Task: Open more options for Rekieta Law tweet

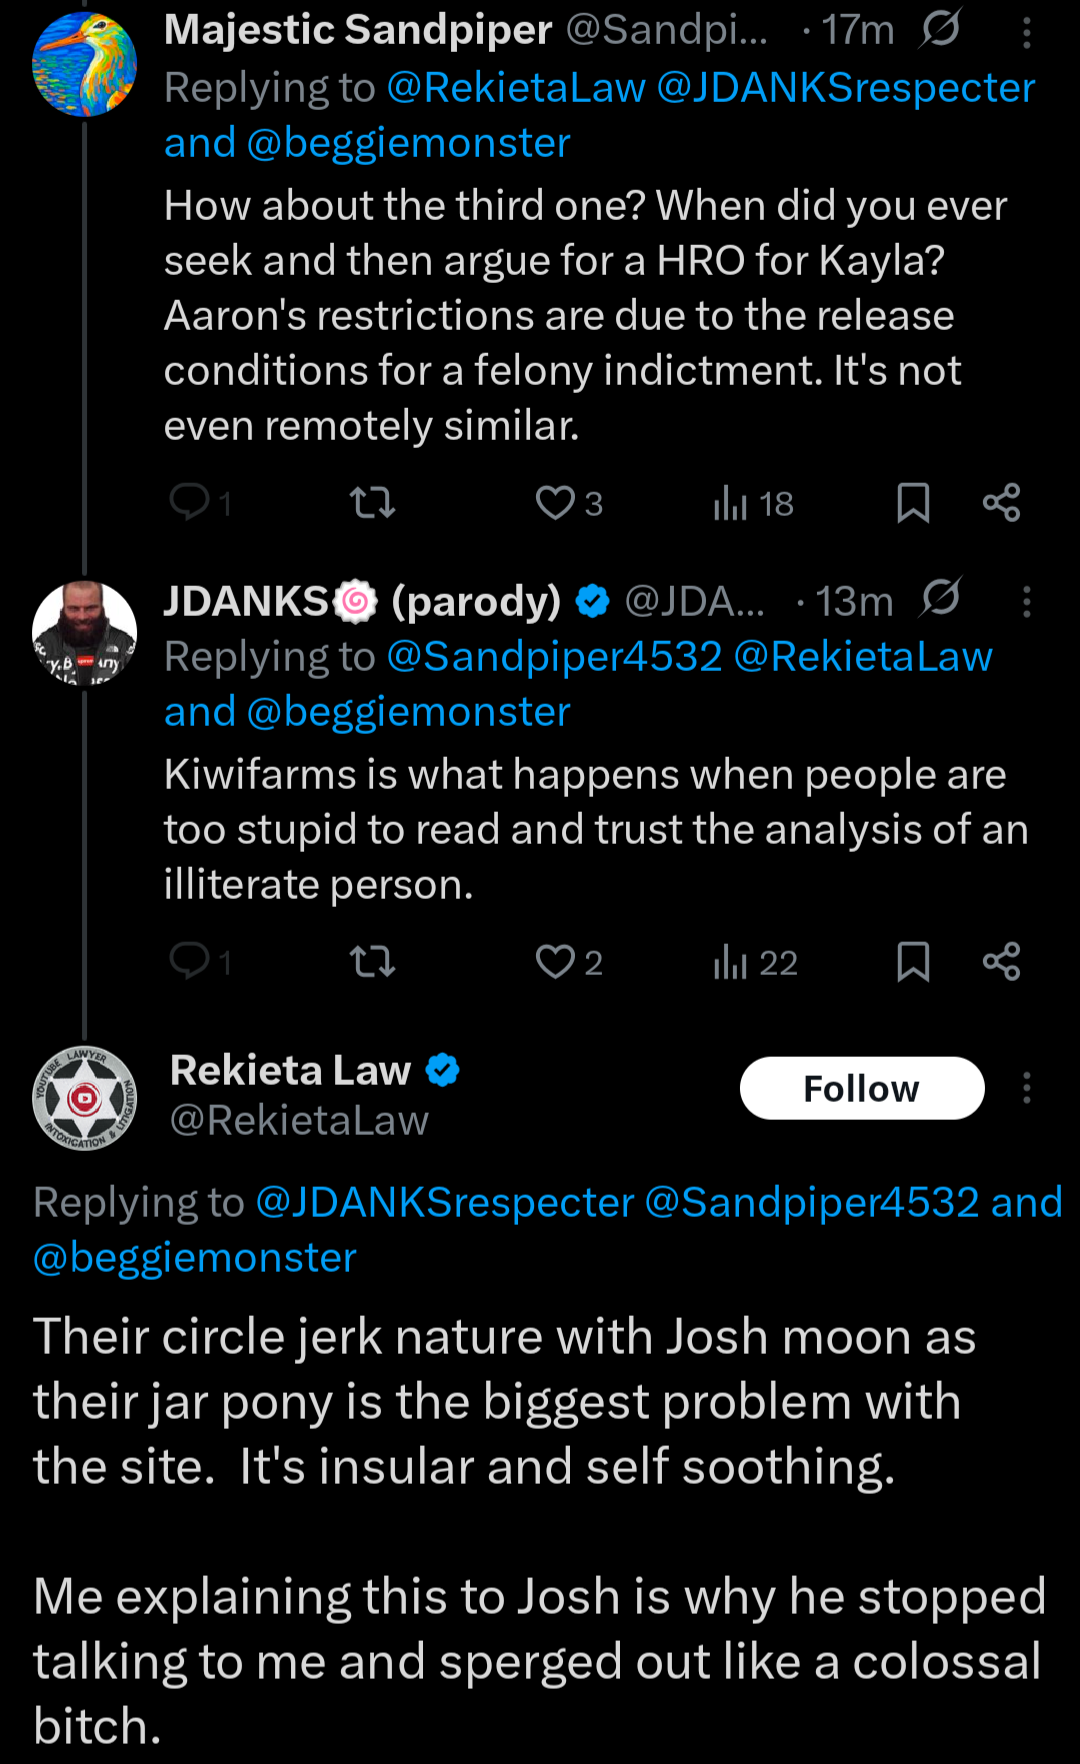Action: [x=1026, y=1088]
